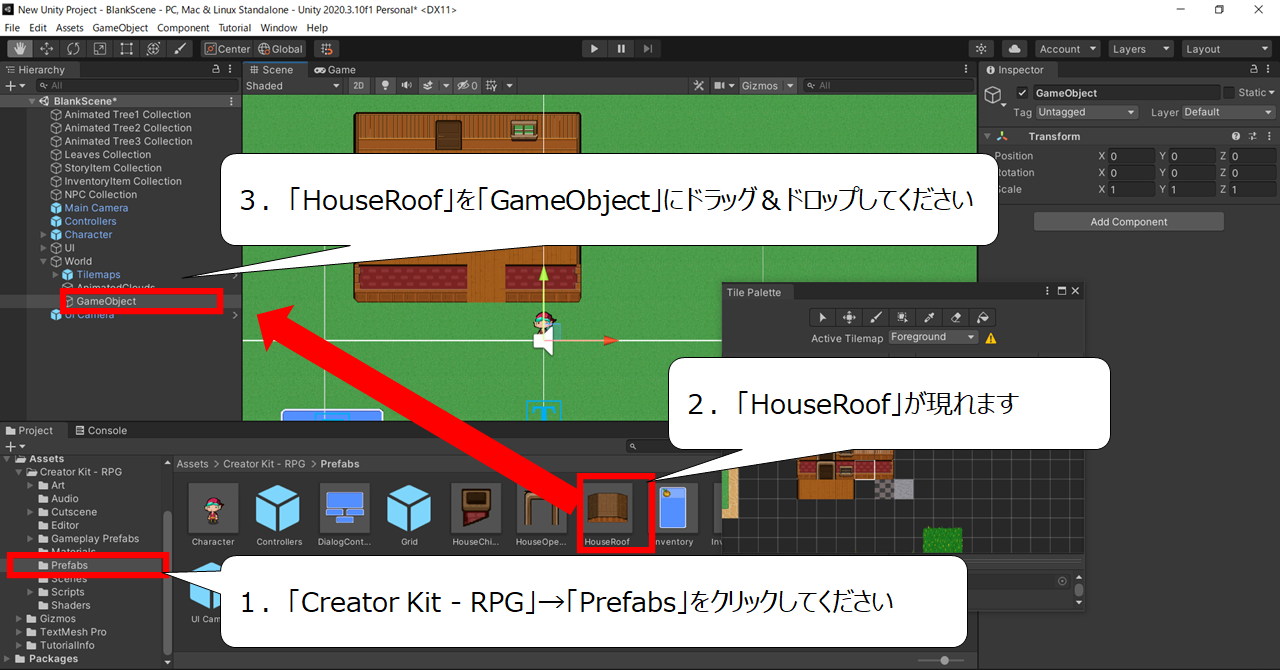The image size is (1280, 670).
Task: Toggle scene lighting bulb icon
Action: tap(385, 86)
